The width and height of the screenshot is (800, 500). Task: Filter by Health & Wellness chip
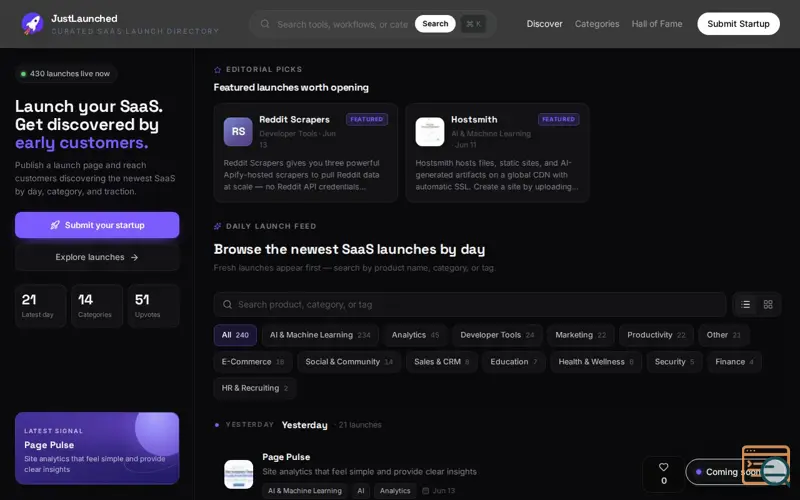pos(595,362)
